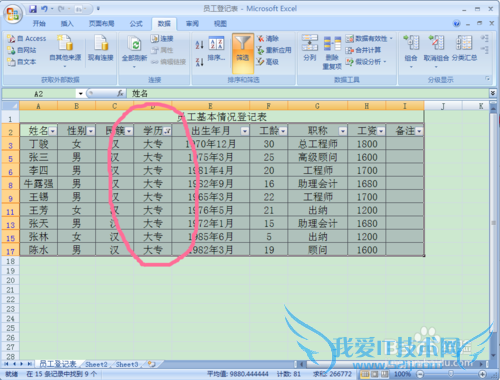Open active filter dropdown on 学历

[x=167, y=131]
